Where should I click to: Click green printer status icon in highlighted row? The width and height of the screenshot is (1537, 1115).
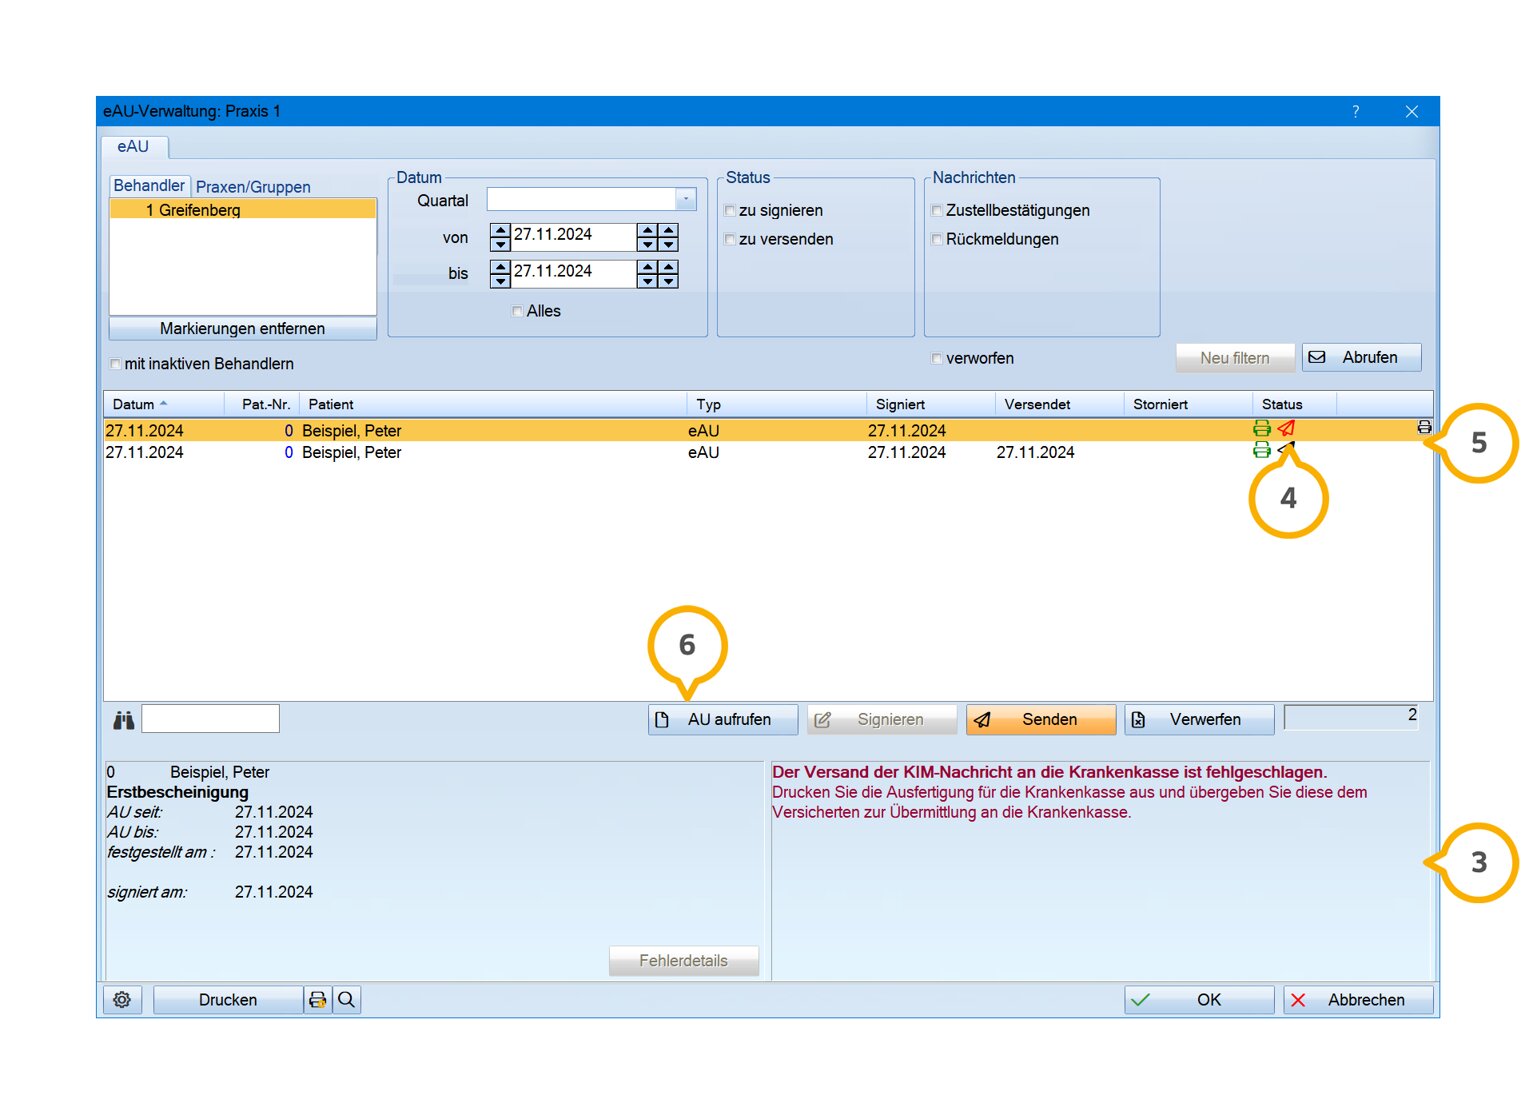(x=1262, y=429)
